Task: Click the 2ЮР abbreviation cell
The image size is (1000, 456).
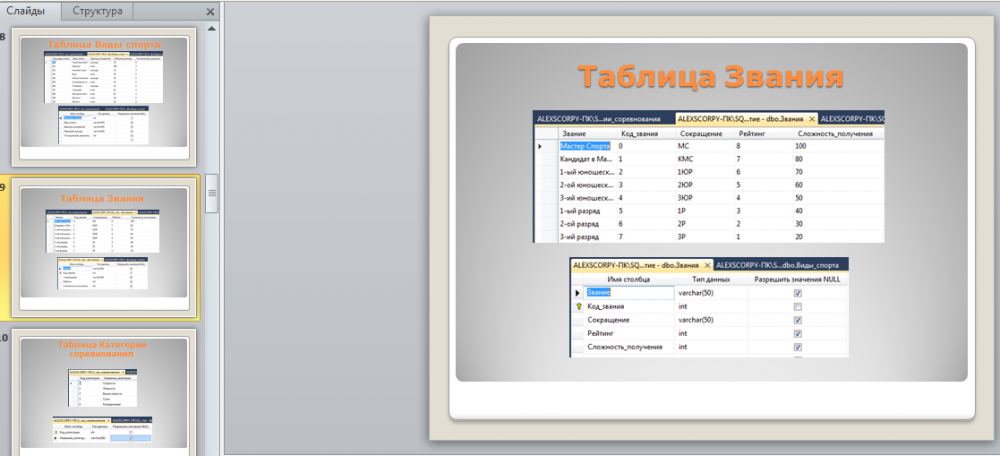Action: click(x=704, y=185)
